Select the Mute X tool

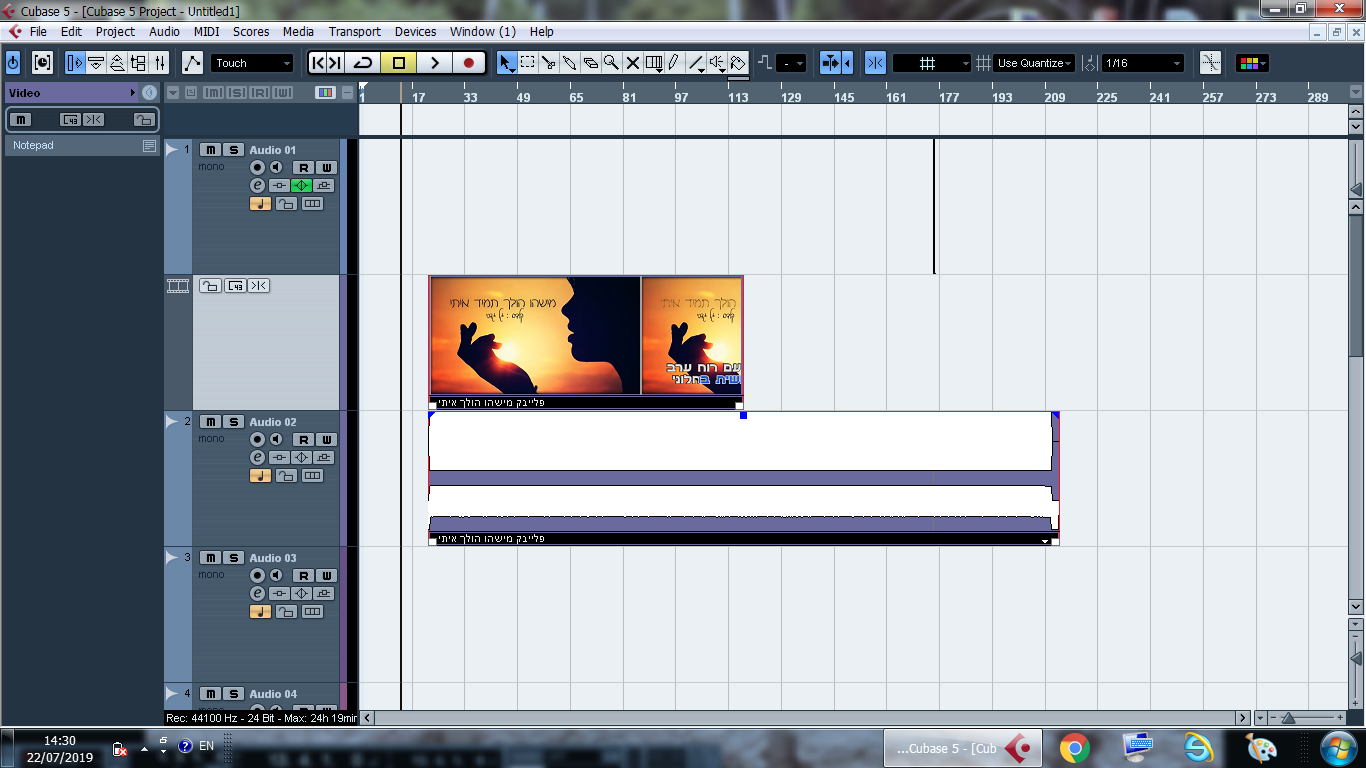pos(632,63)
